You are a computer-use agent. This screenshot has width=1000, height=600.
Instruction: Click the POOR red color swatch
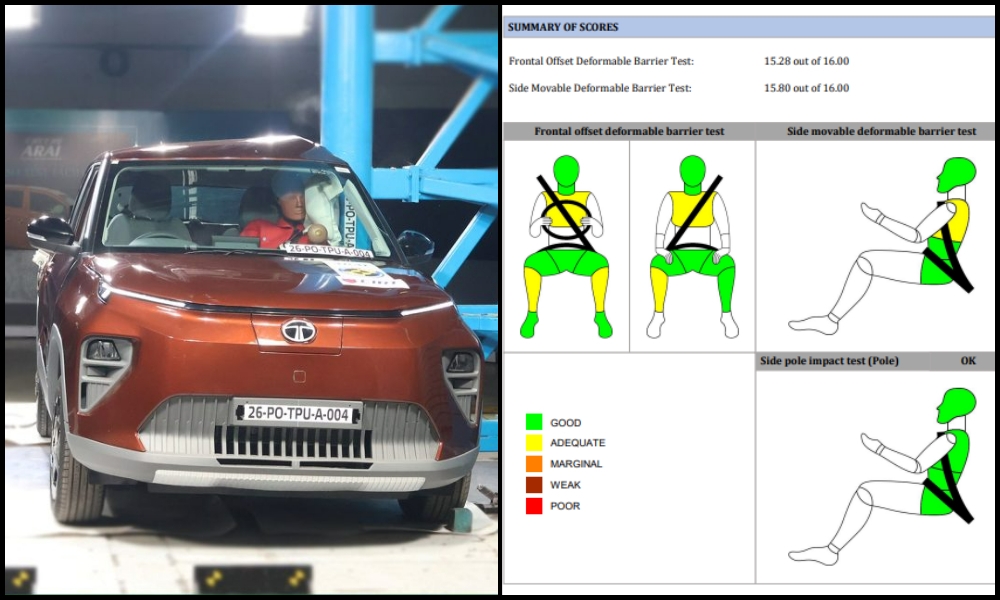click(534, 506)
